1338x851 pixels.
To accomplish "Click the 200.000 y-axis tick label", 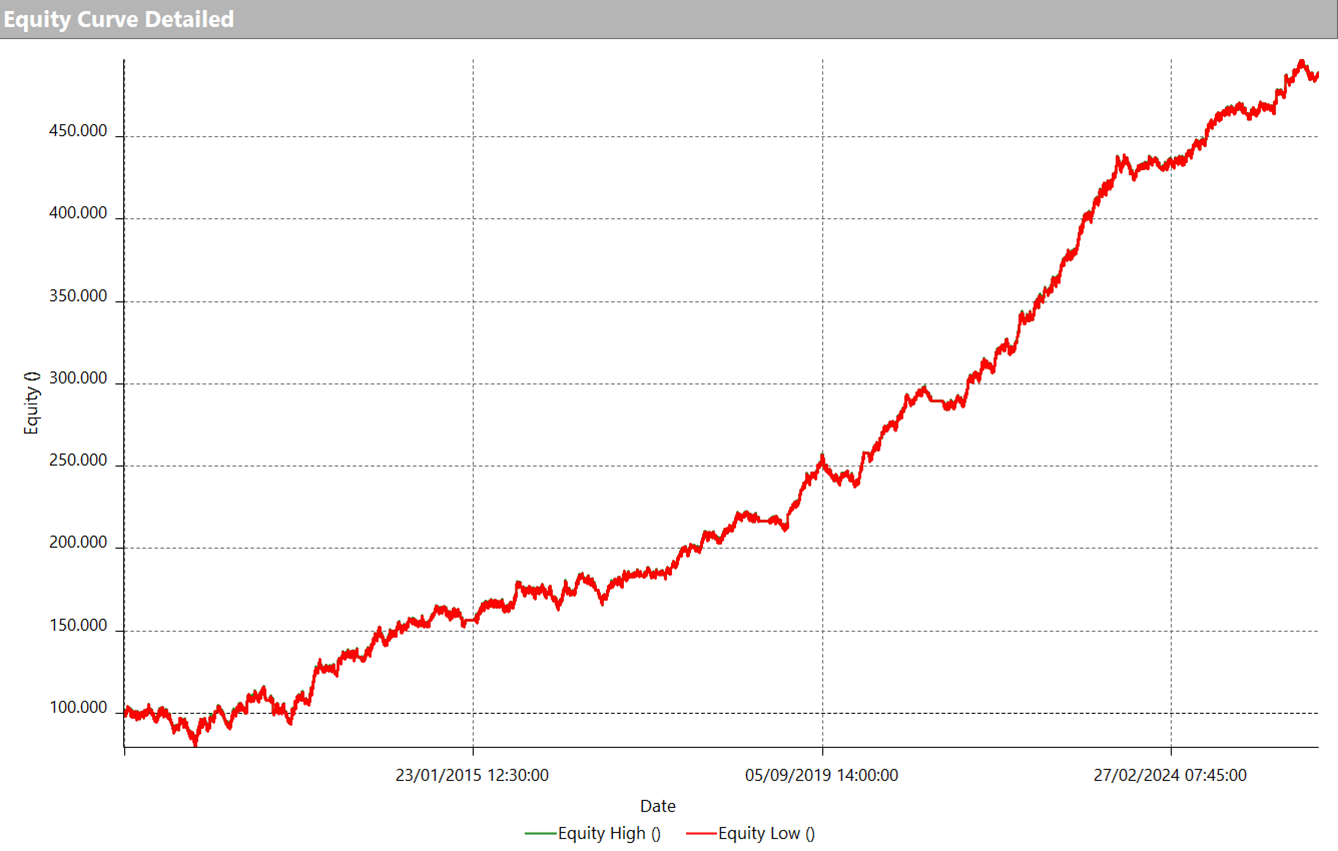I will pos(78,543).
